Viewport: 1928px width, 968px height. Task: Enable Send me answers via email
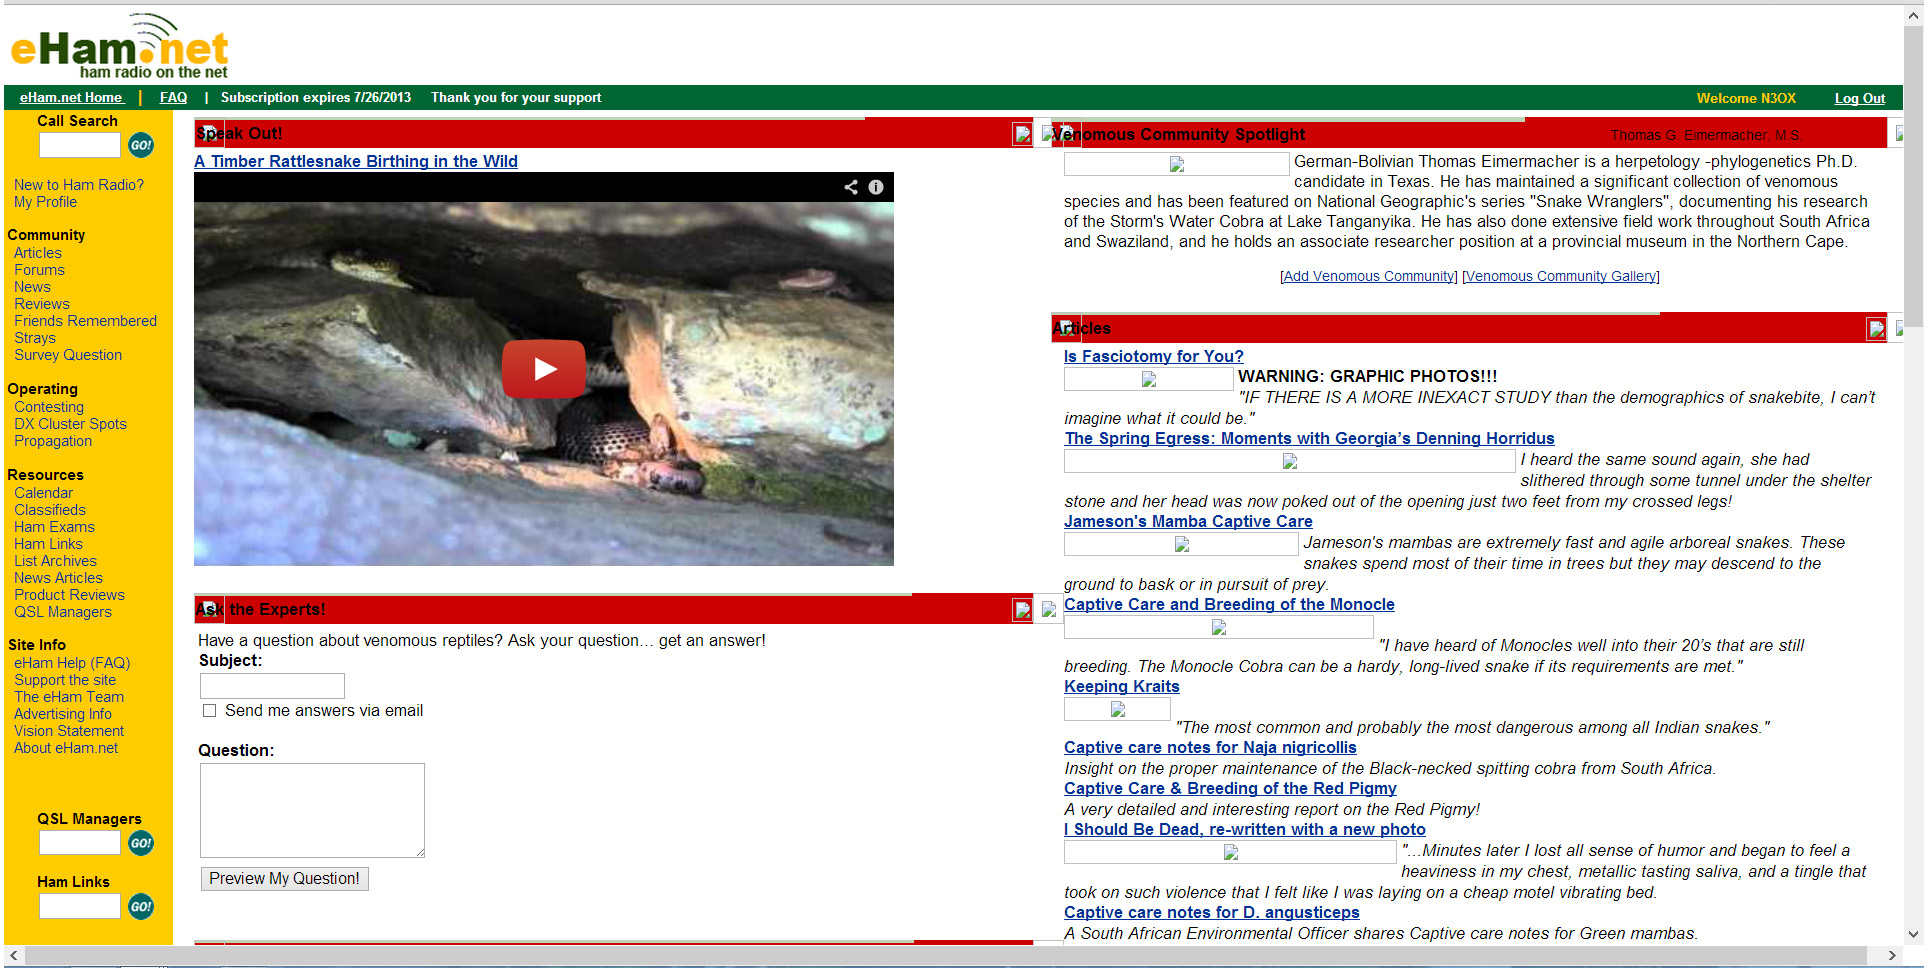point(209,711)
